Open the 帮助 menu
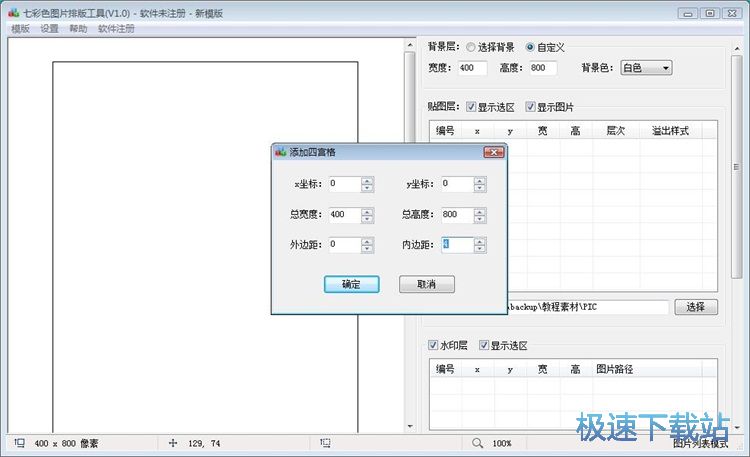Screen dimensions: 750x457 coord(78,29)
